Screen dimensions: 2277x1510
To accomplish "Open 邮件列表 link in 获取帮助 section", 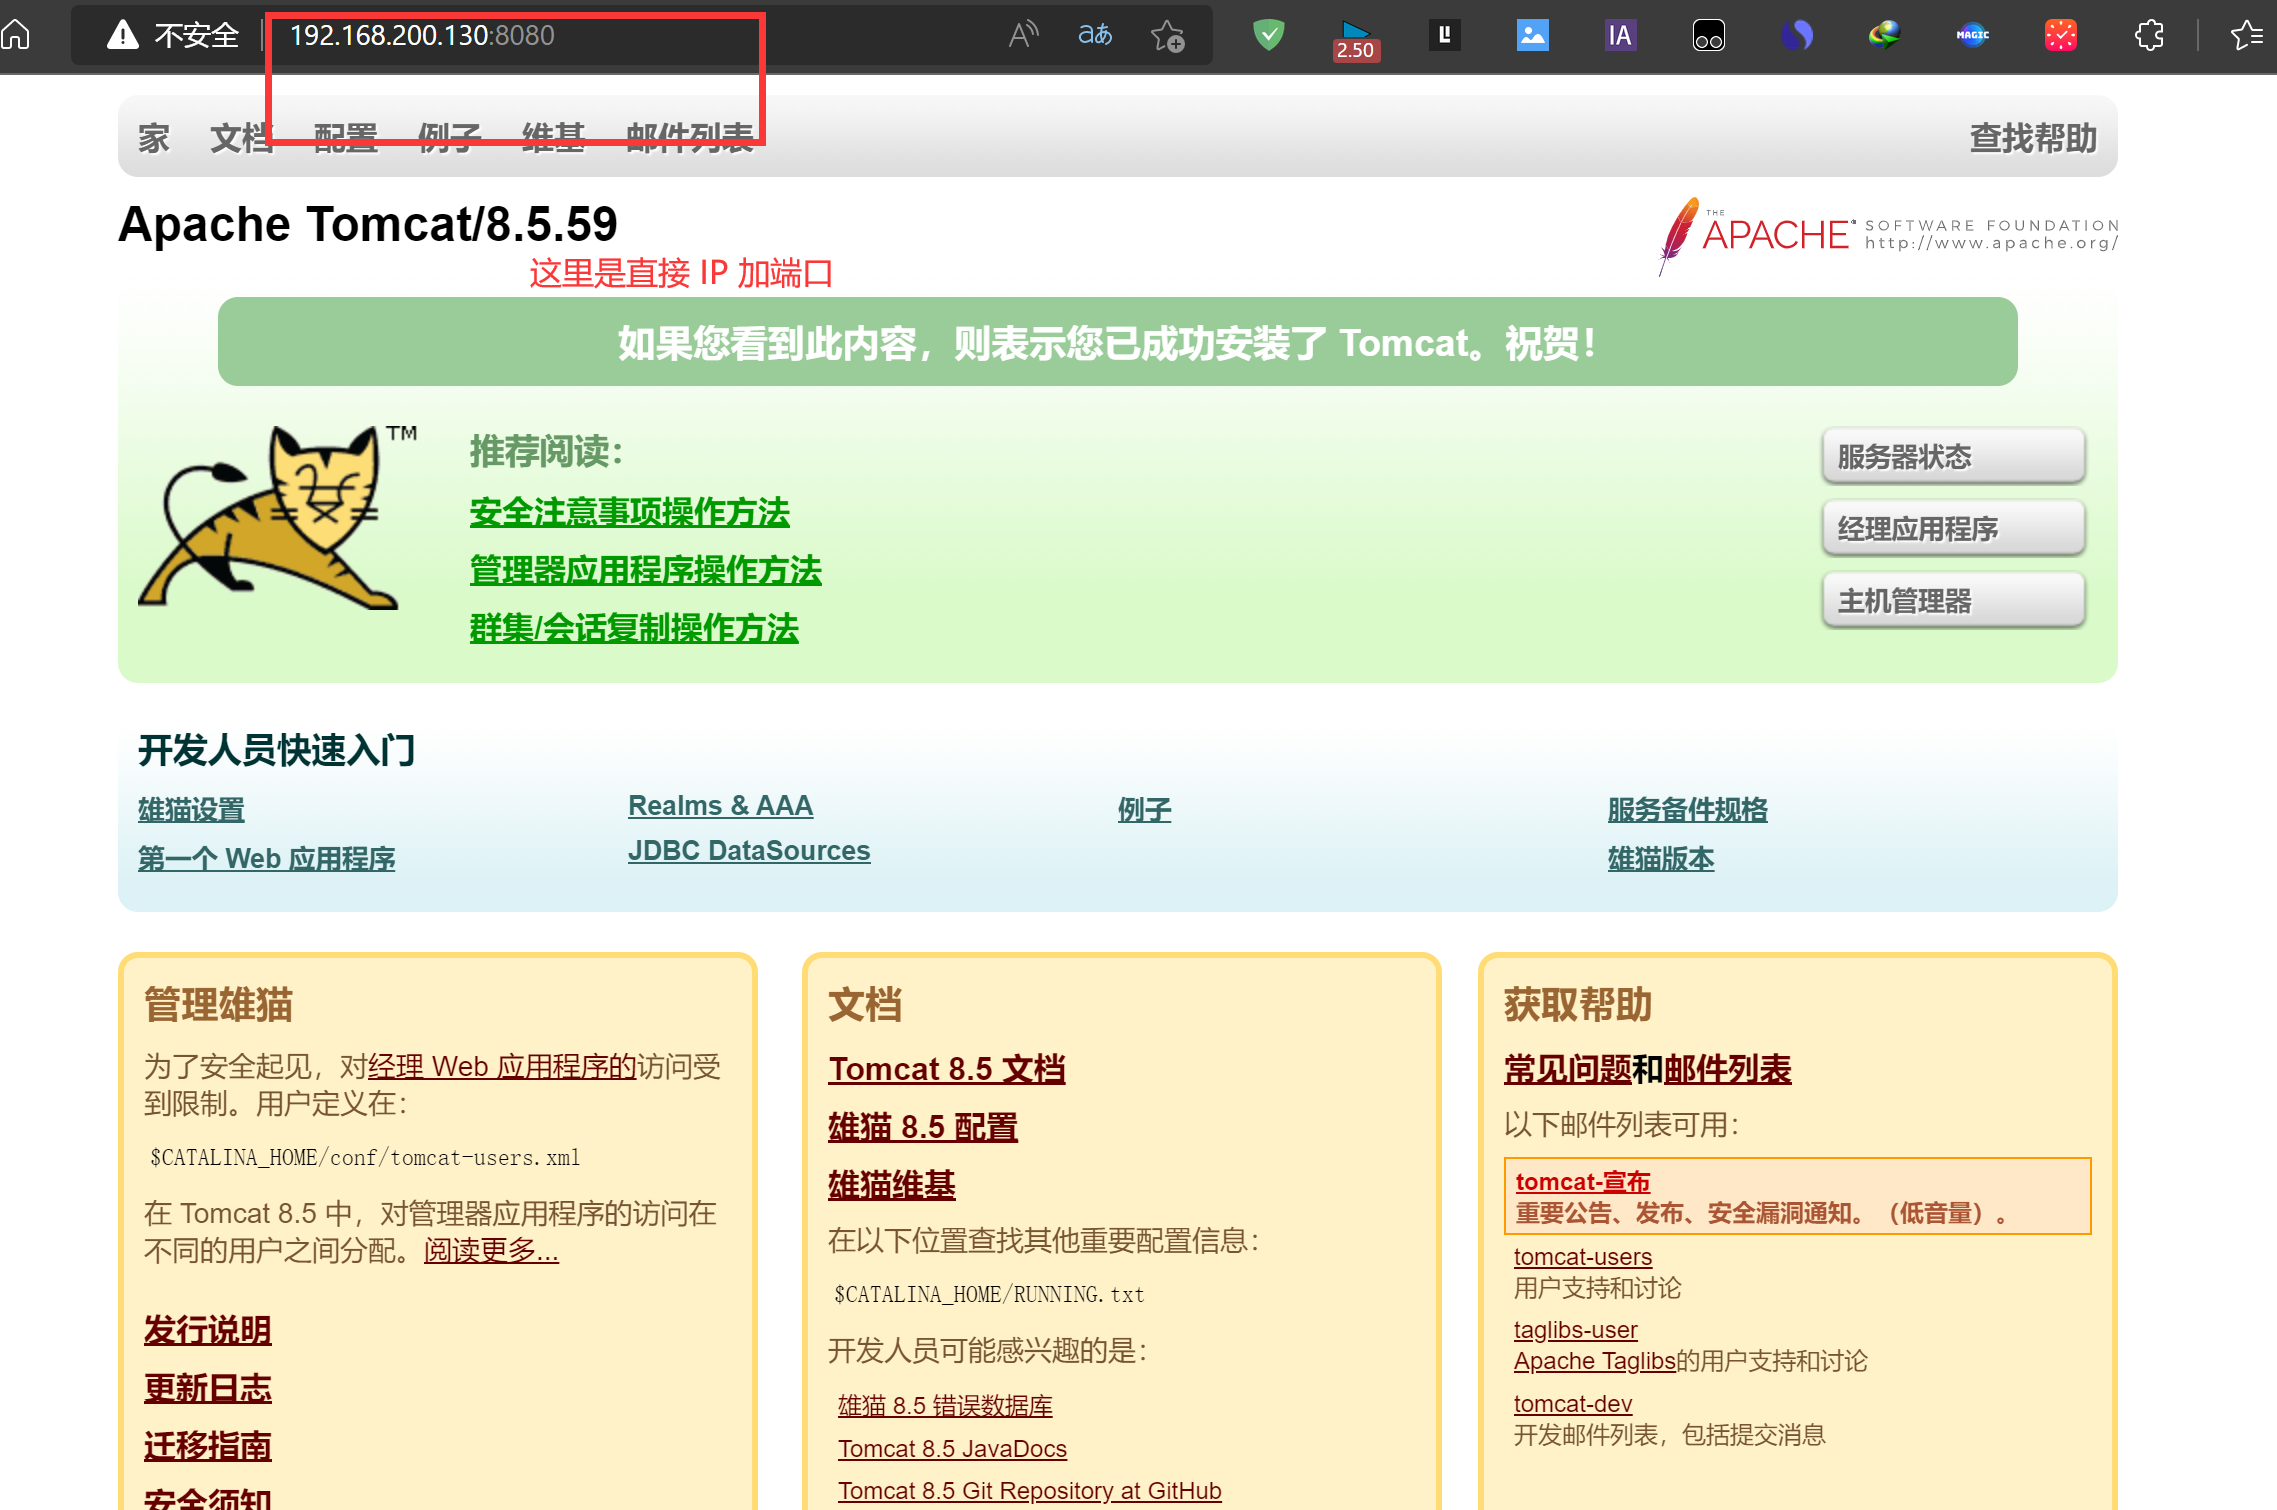I will (1728, 1069).
